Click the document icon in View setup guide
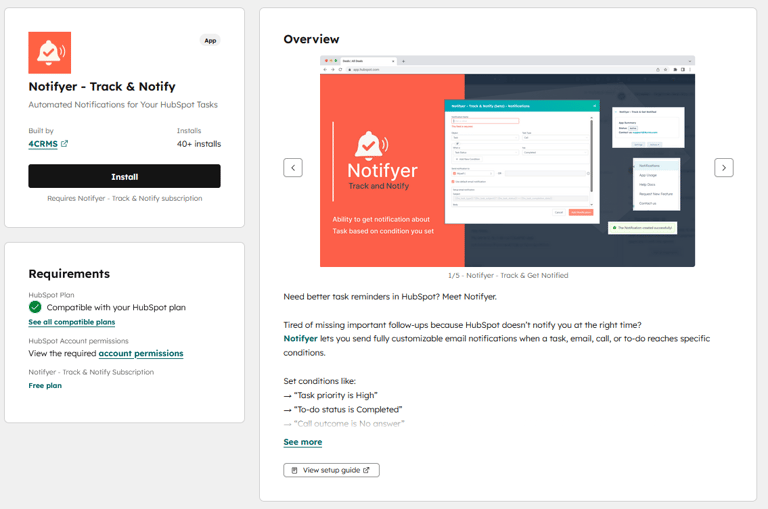Viewport: 768px width, 509px height. 295,470
